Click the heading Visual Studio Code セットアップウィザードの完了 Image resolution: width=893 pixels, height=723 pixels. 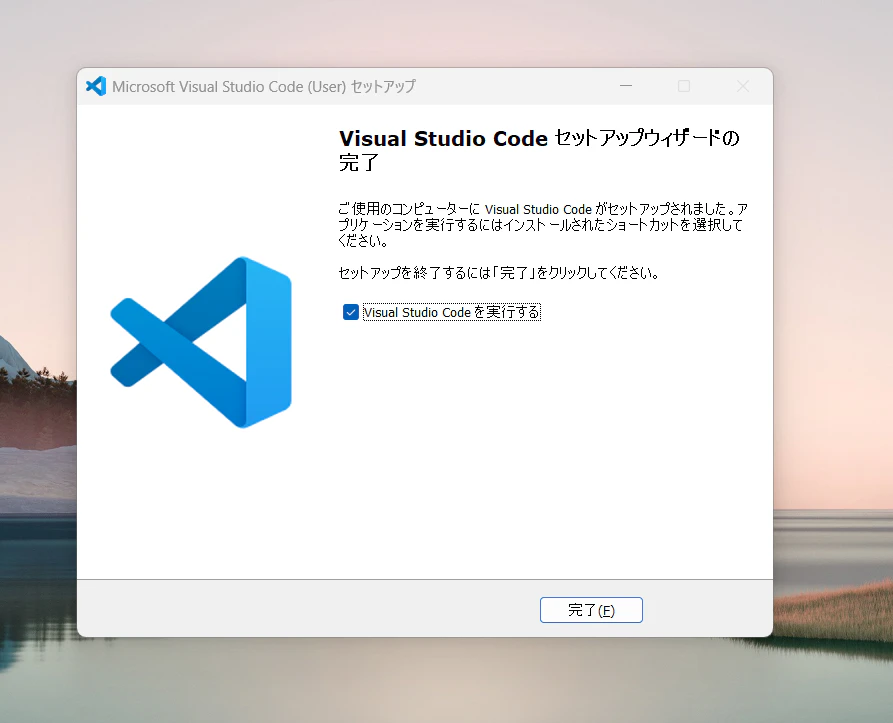click(x=539, y=150)
